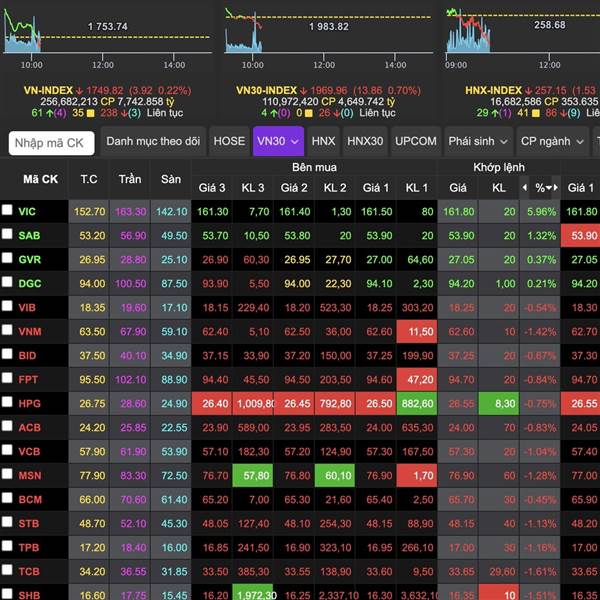Check the FPT row checkbox
The image size is (600, 600).
tap(7, 378)
